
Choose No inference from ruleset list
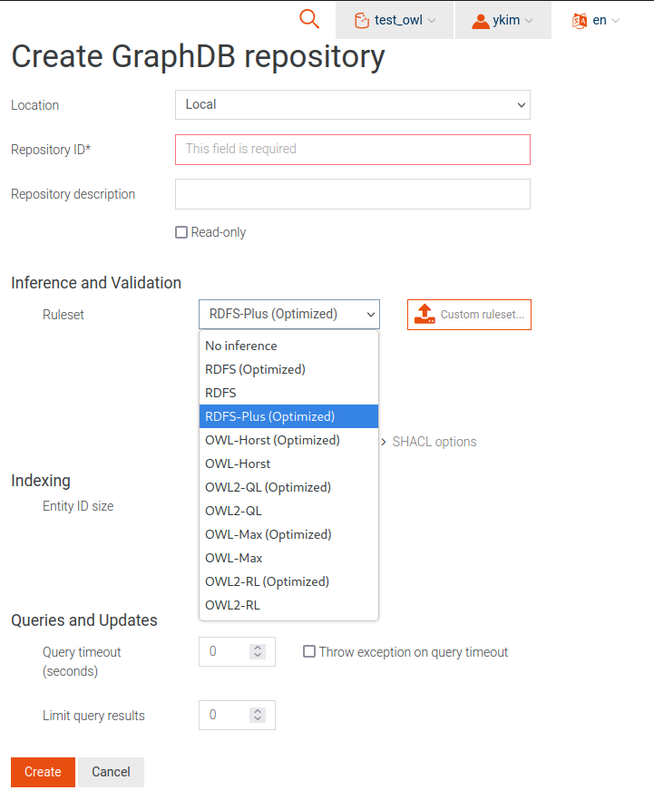pos(241,346)
